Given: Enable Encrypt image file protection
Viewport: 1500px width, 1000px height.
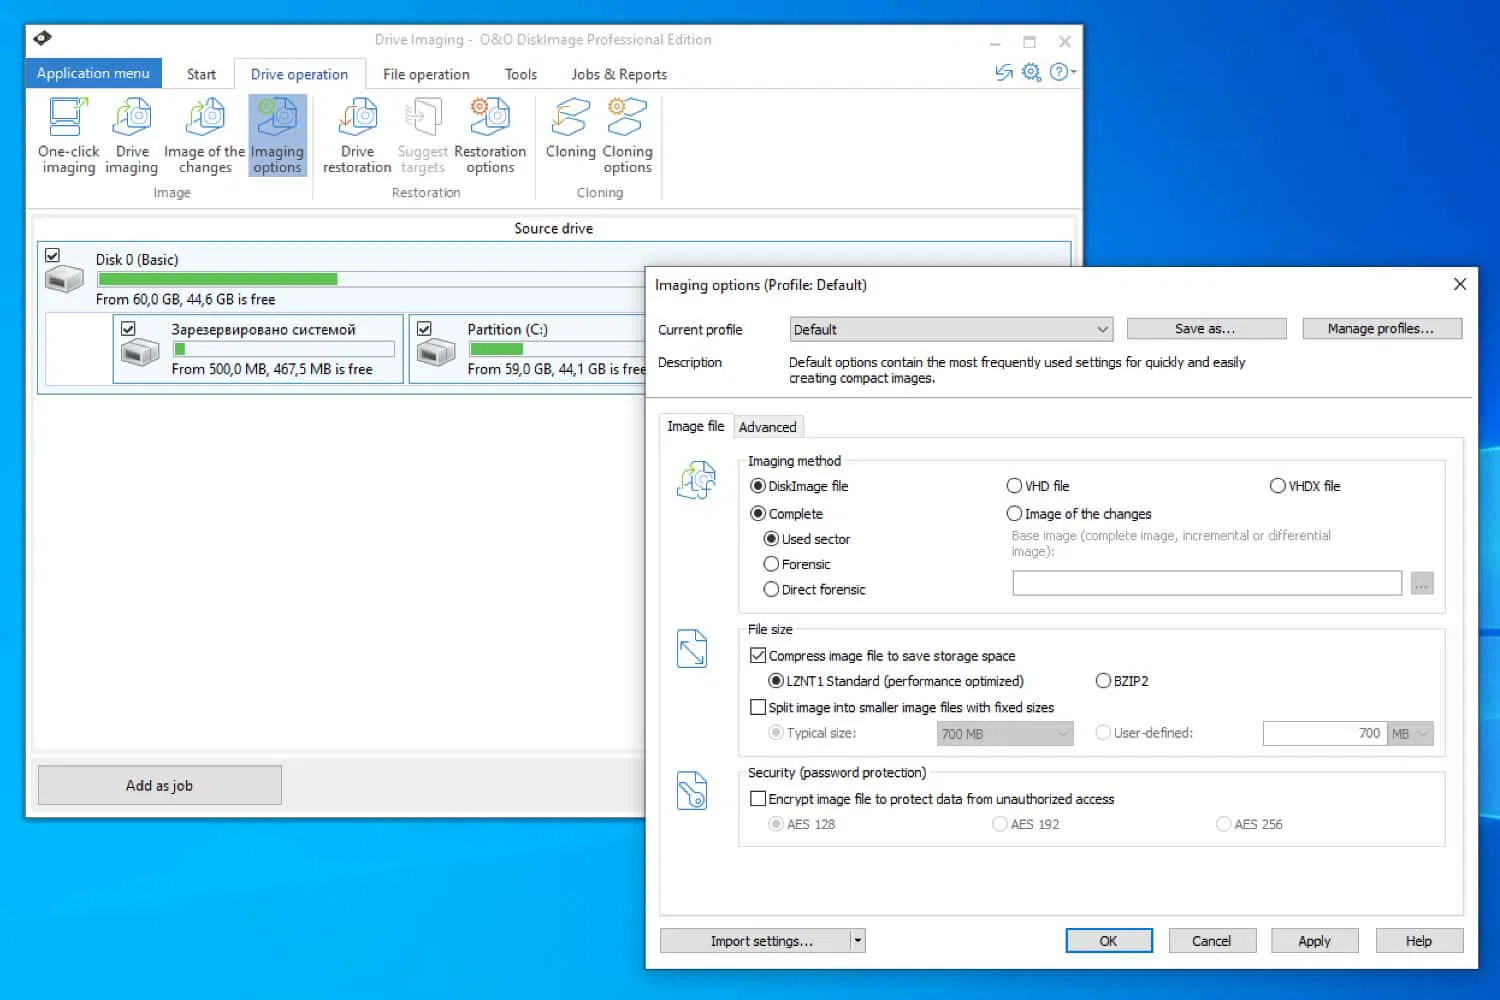Looking at the screenshot, I should (759, 798).
